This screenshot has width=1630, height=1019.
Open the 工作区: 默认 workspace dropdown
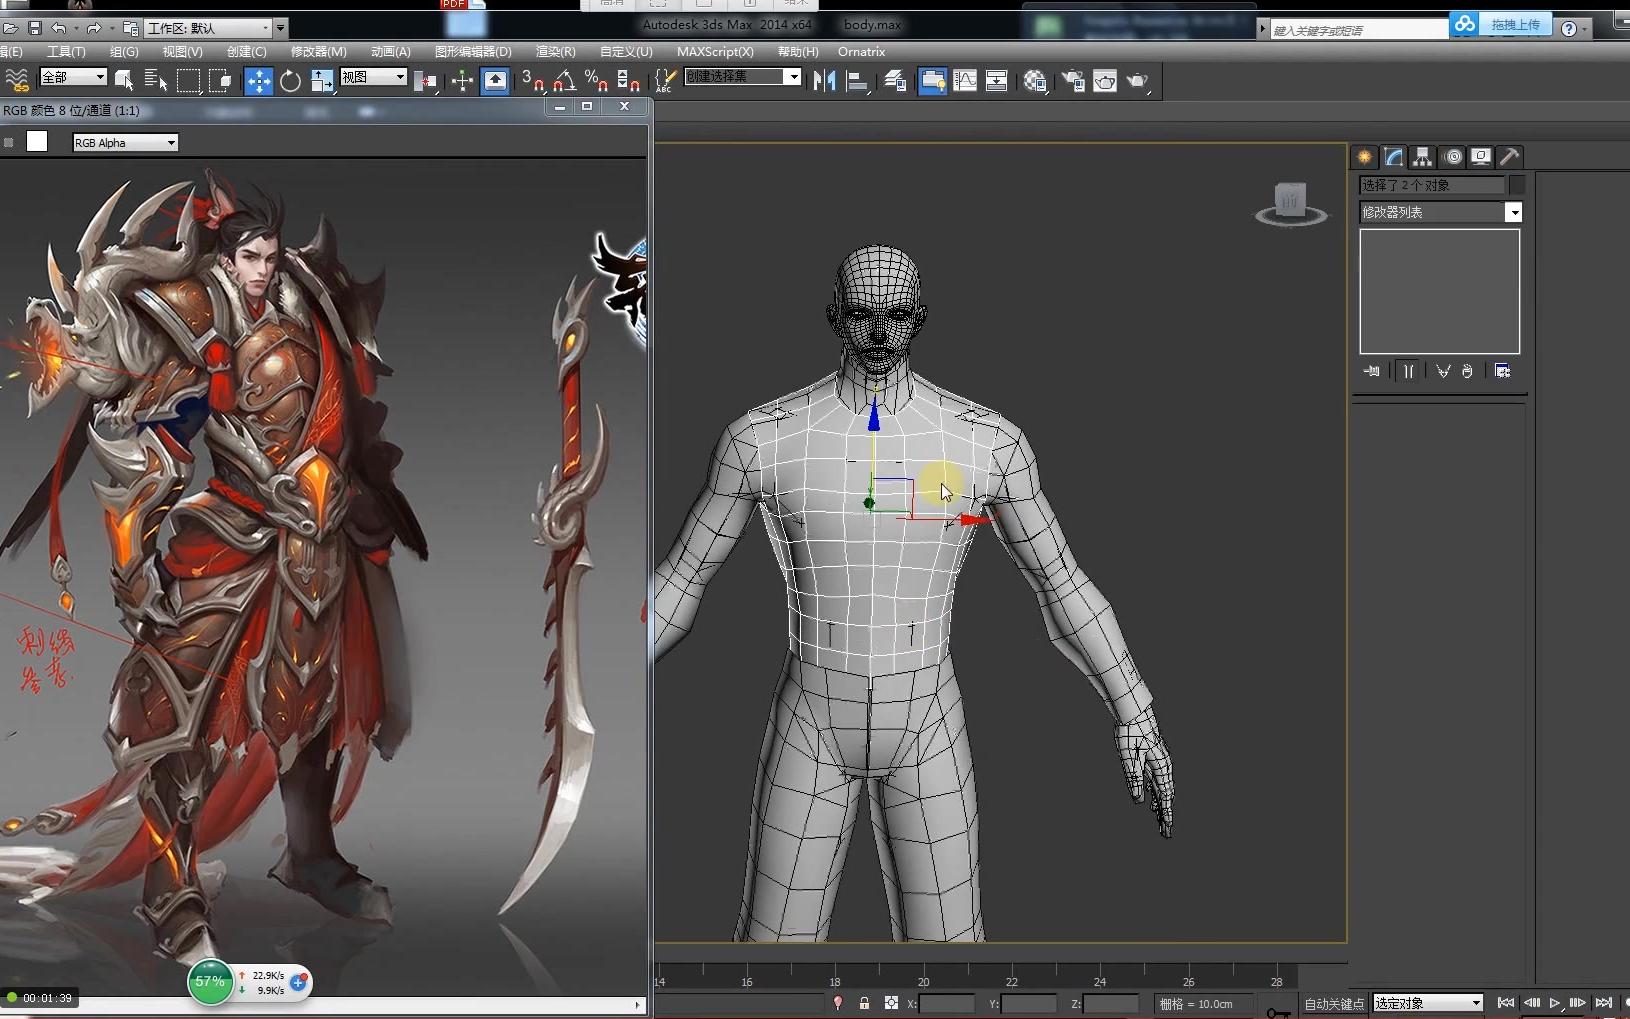[209, 28]
